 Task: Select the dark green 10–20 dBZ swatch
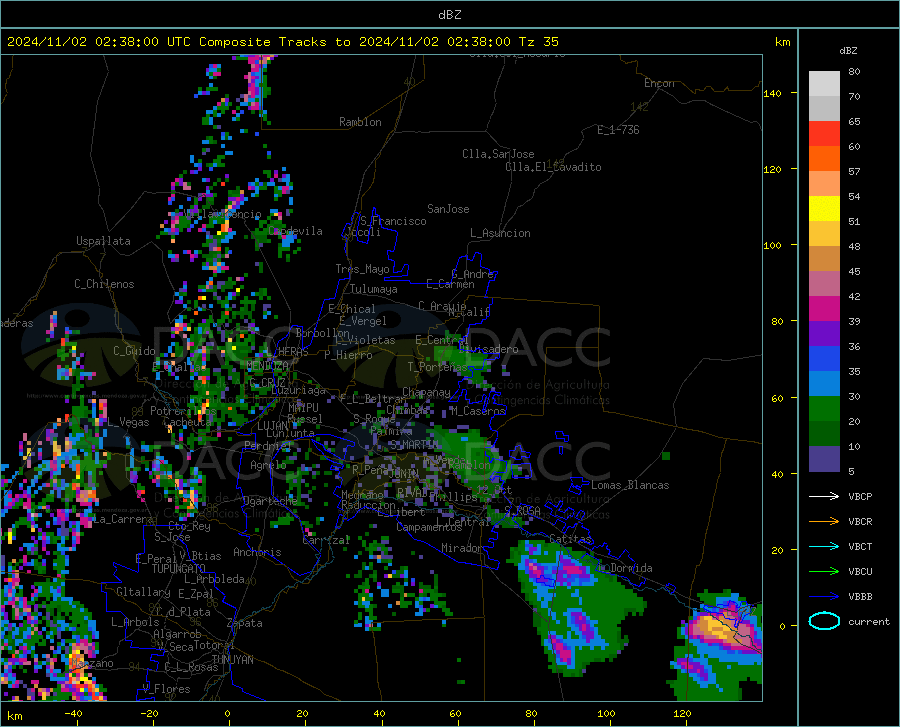(x=824, y=434)
